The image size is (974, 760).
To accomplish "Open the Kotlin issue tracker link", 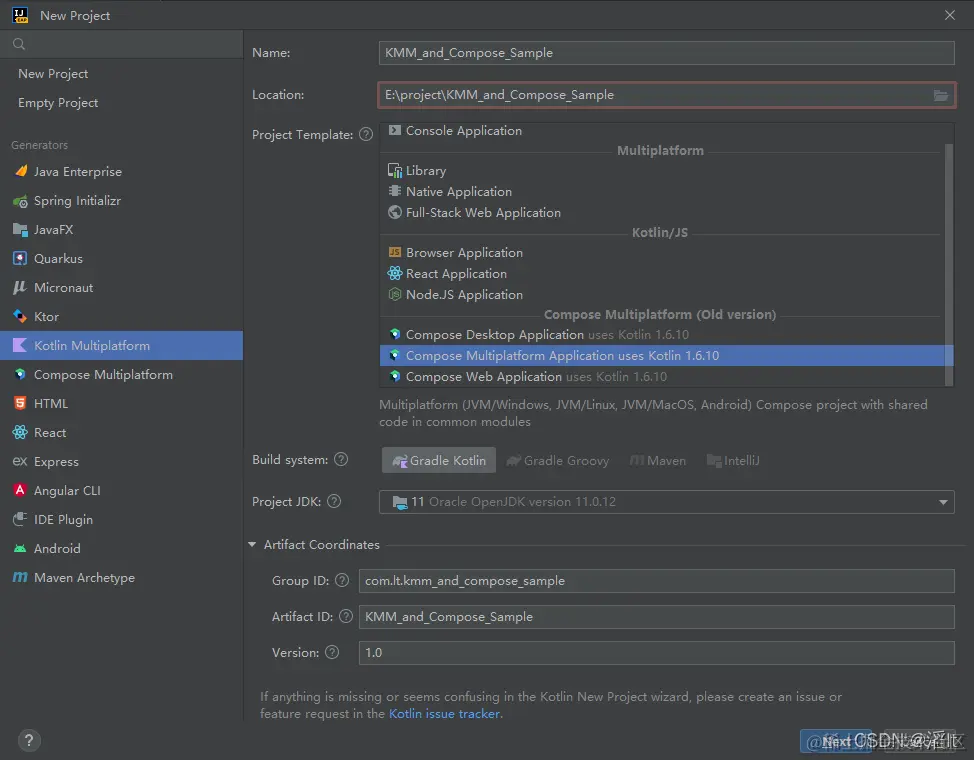I will pyautogui.click(x=444, y=713).
